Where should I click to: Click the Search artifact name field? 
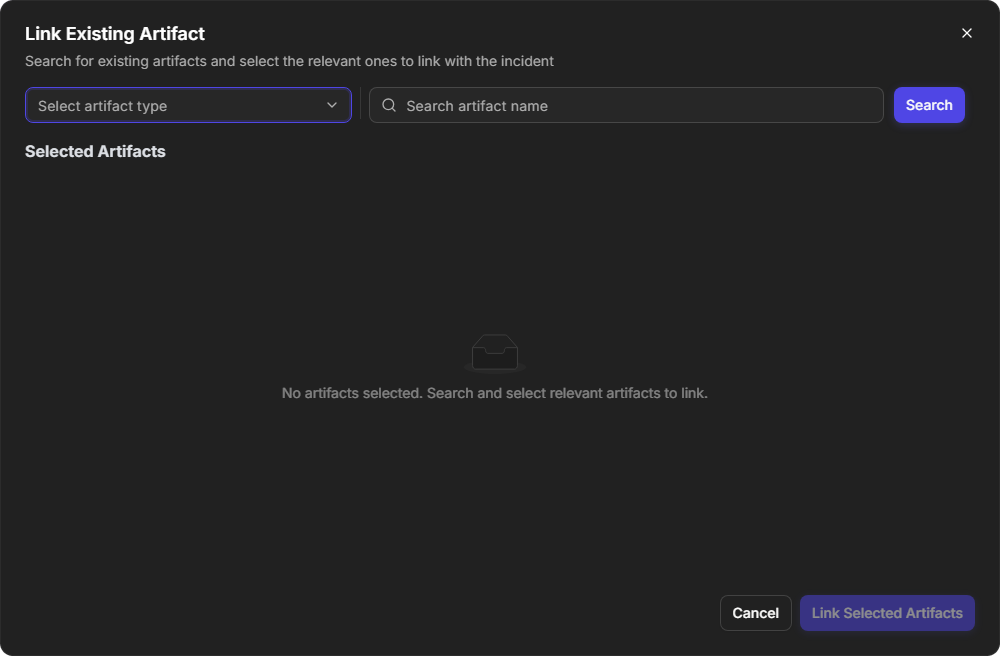tap(626, 105)
